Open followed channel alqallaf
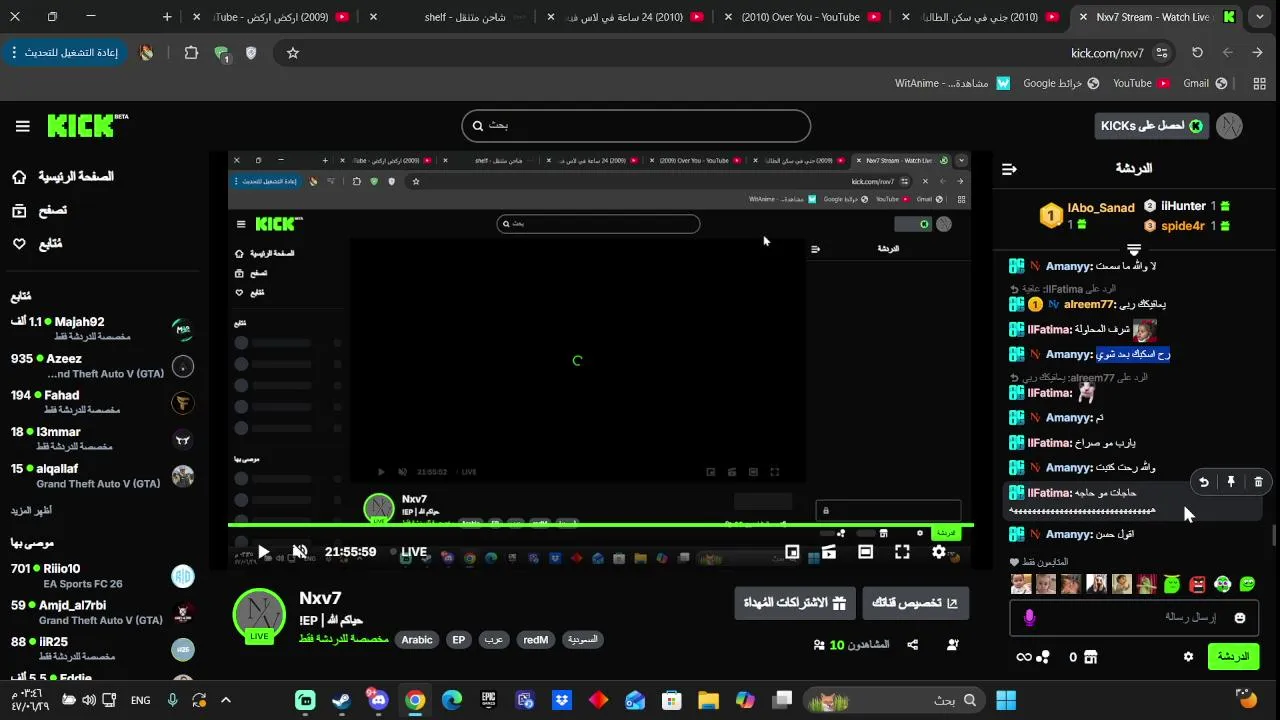The height and width of the screenshot is (720, 1280). coord(100,476)
